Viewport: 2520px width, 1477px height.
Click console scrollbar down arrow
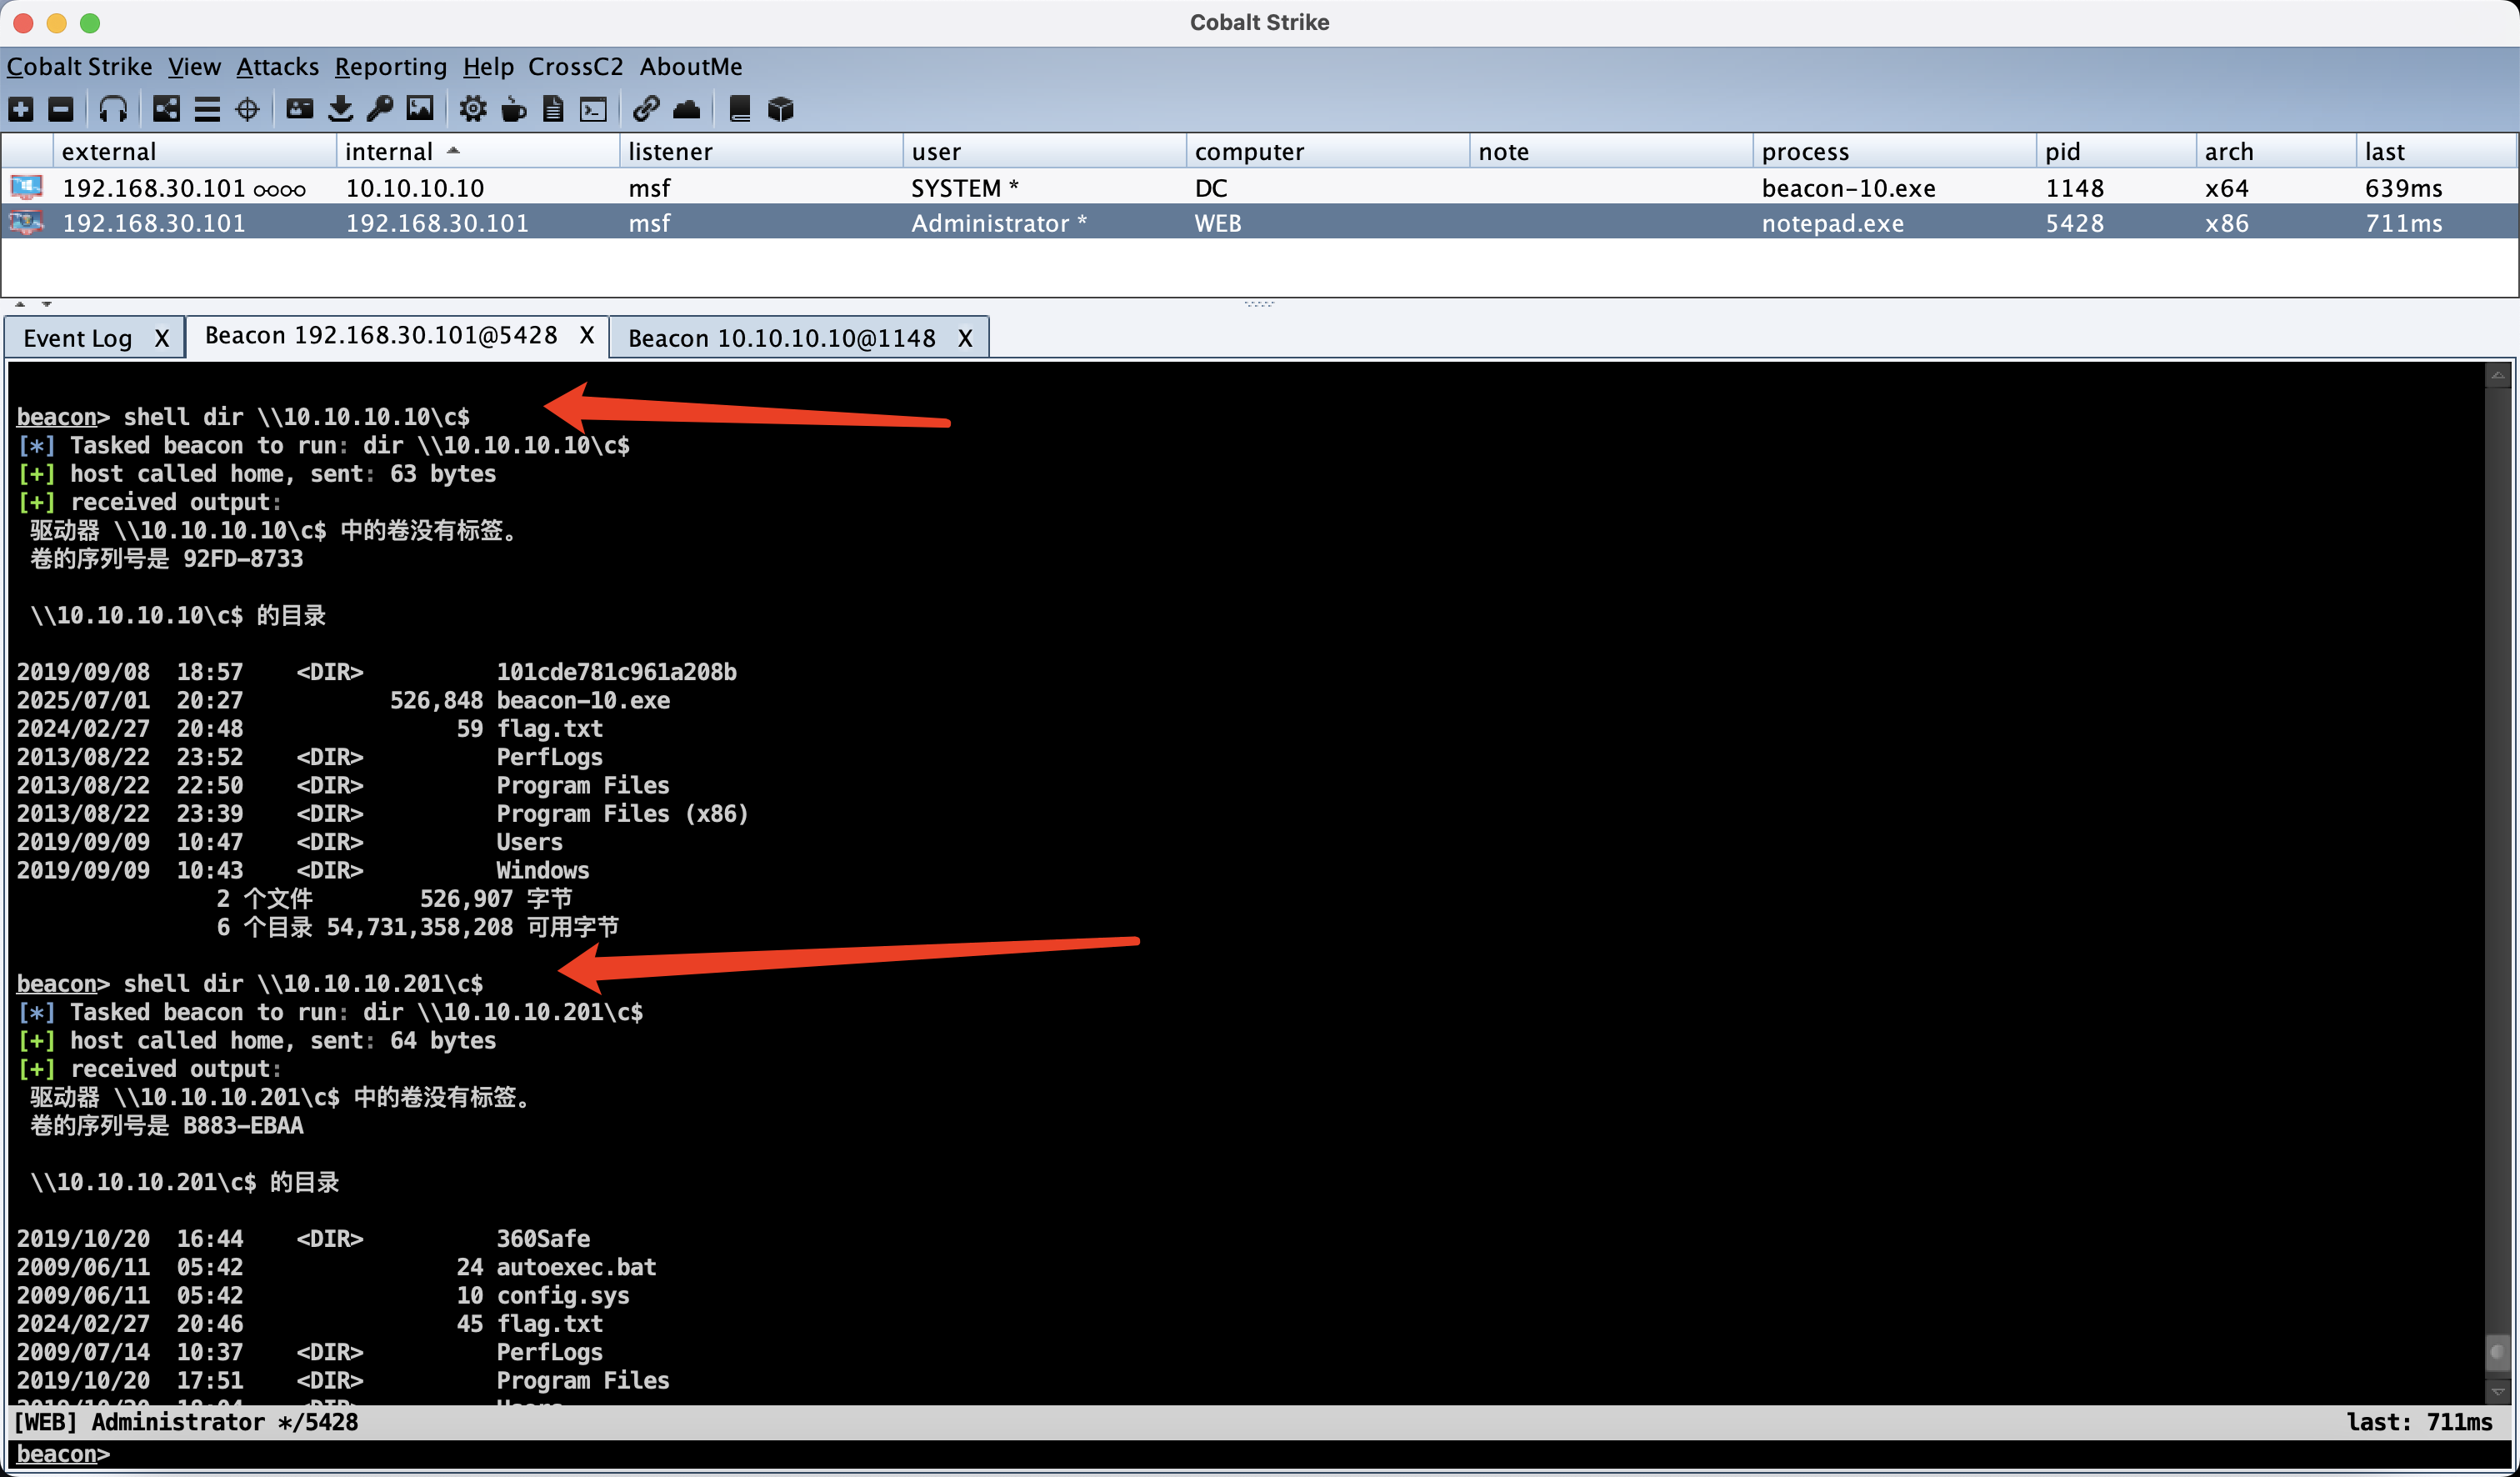click(2498, 1391)
